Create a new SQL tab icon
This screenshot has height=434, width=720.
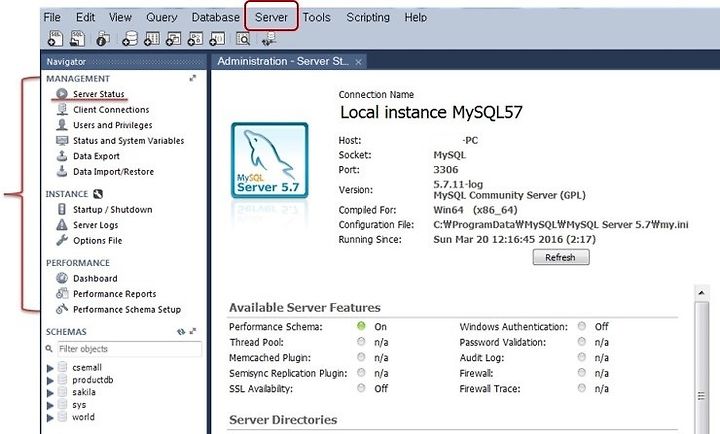(55, 39)
